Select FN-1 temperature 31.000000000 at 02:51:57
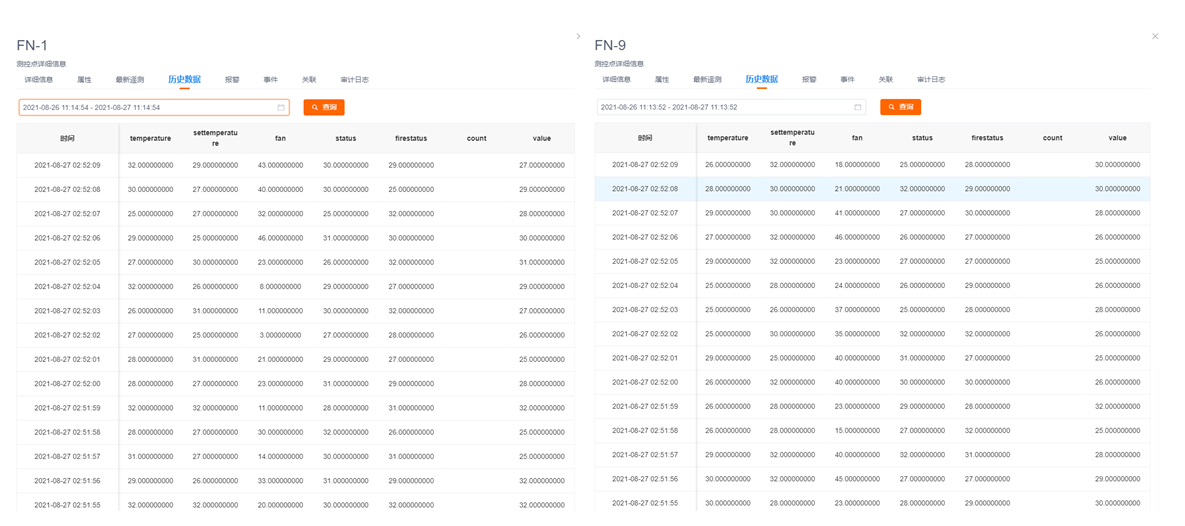 point(150,456)
